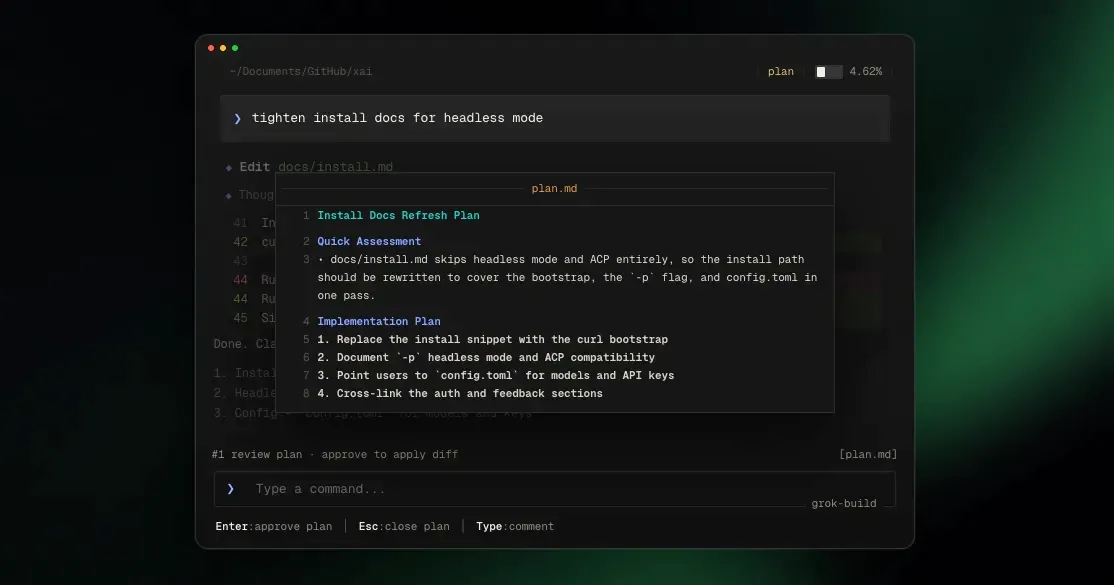
Task: Click Type:comment shortcut hint
Action: click(x=514, y=527)
